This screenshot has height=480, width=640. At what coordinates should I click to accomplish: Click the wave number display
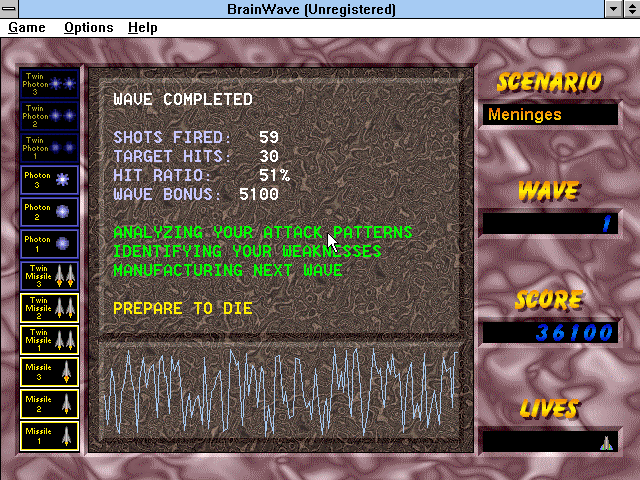[x=550, y=223]
